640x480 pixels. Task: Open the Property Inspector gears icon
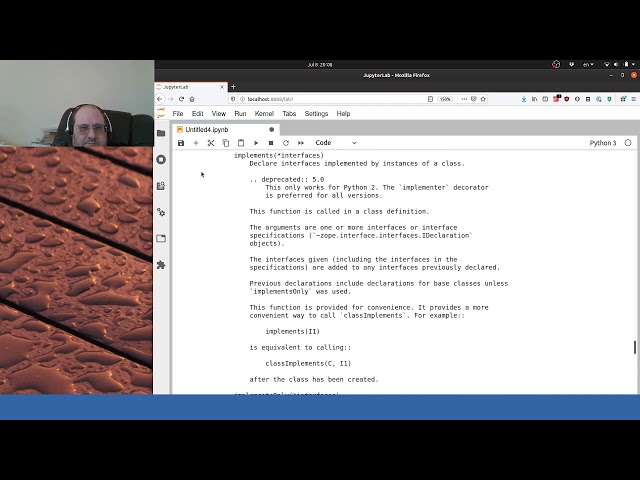tap(161, 212)
